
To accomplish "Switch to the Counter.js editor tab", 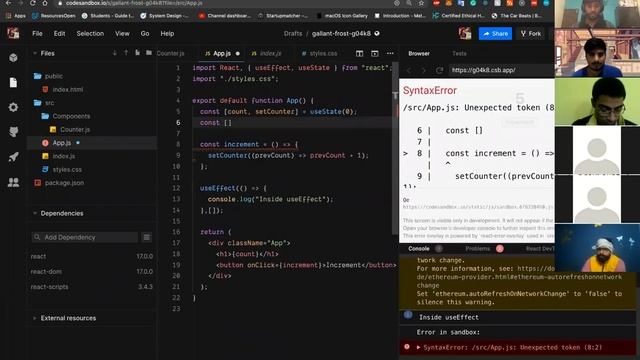I will 170,53.
